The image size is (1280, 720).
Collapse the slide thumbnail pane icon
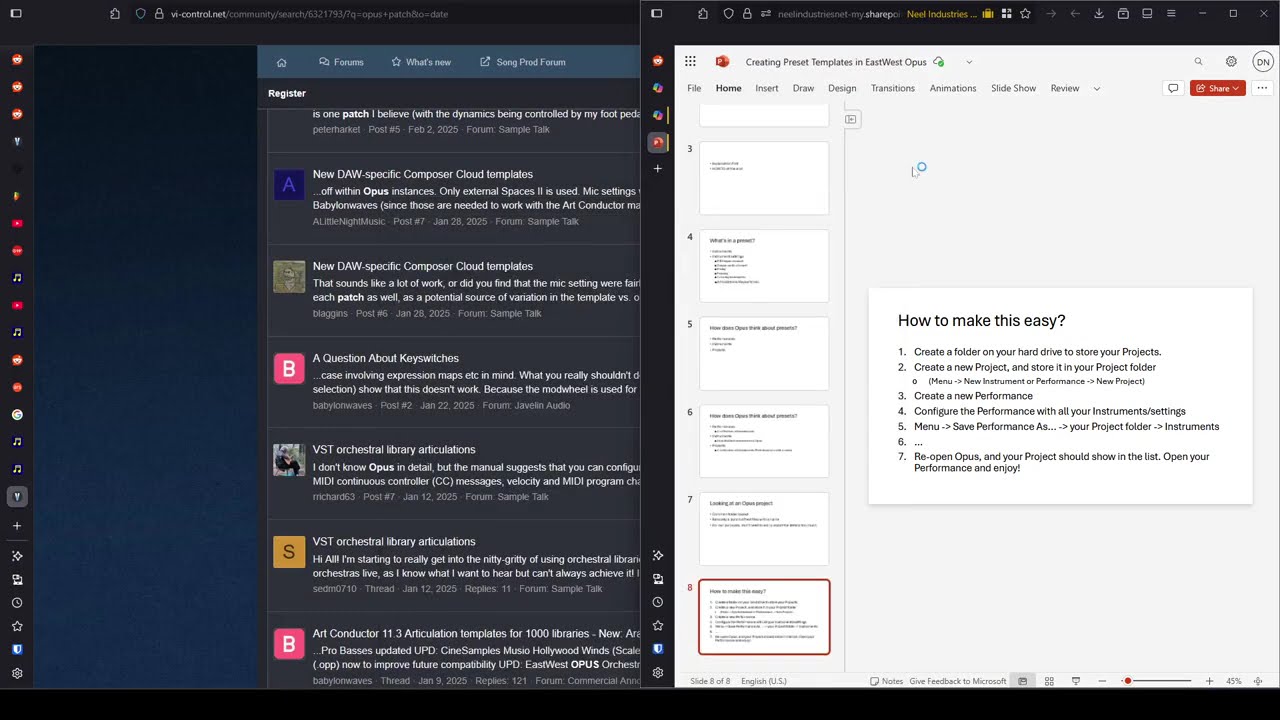coord(851,119)
